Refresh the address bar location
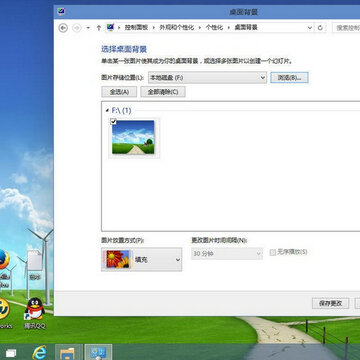This screenshot has width=360, height=360. point(320,28)
